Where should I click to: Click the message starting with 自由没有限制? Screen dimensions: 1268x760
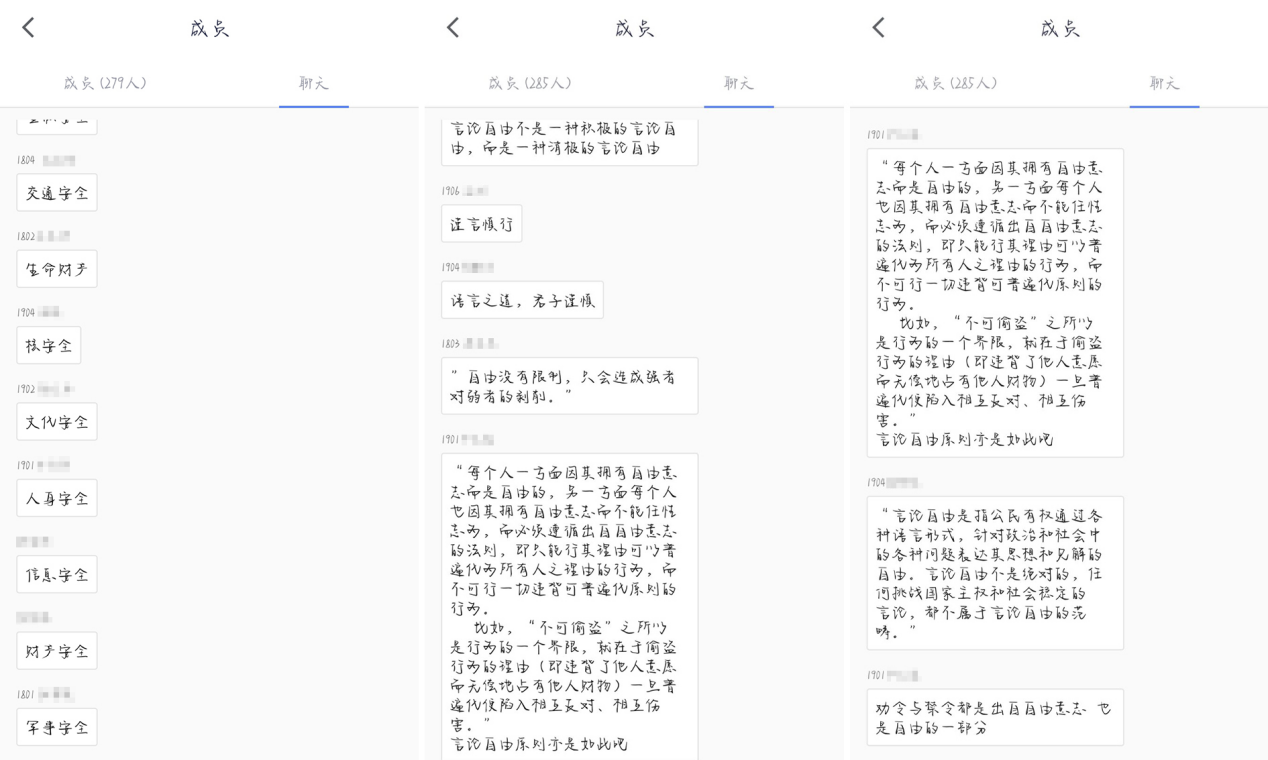(x=569, y=386)
